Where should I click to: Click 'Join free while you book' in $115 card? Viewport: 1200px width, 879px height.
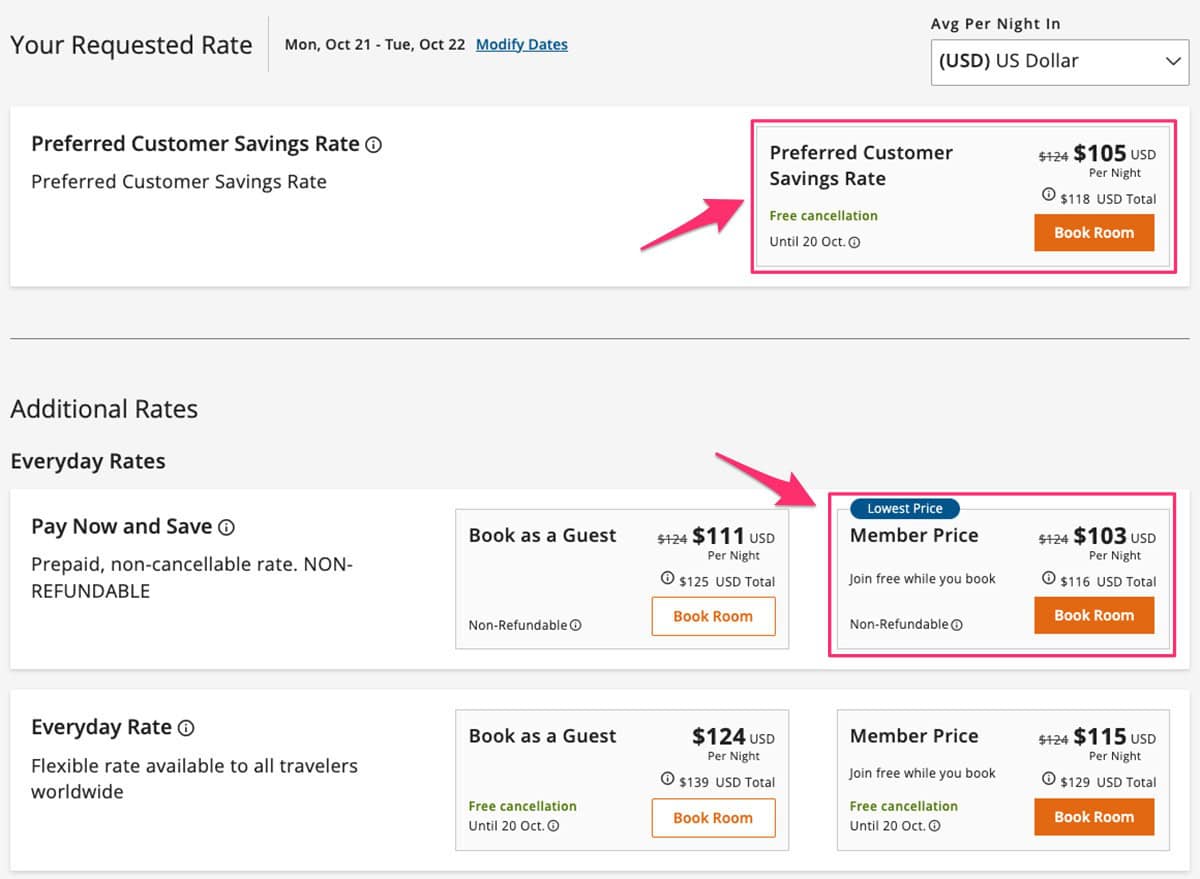tap(923, 773)
